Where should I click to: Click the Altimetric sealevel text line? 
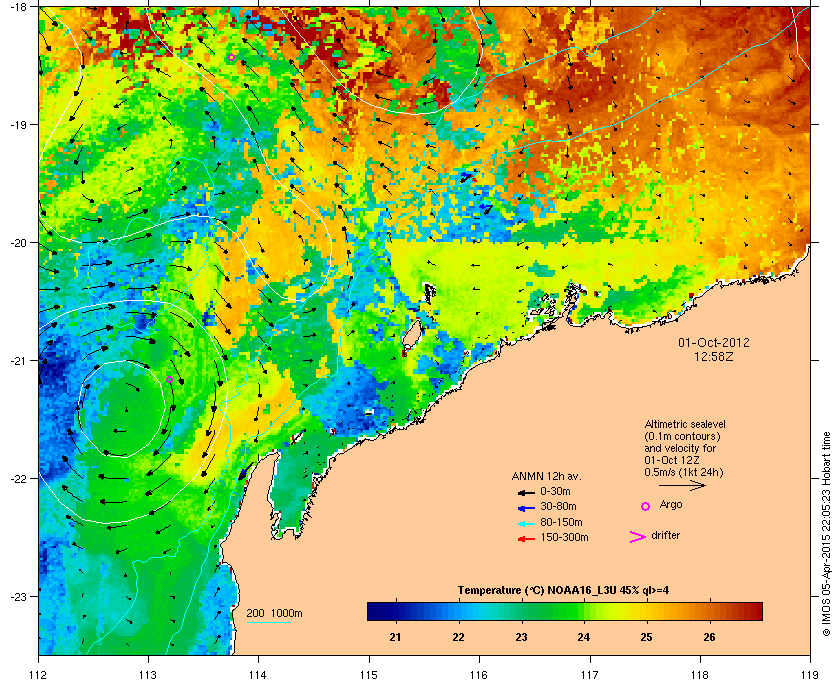[685, 424]
